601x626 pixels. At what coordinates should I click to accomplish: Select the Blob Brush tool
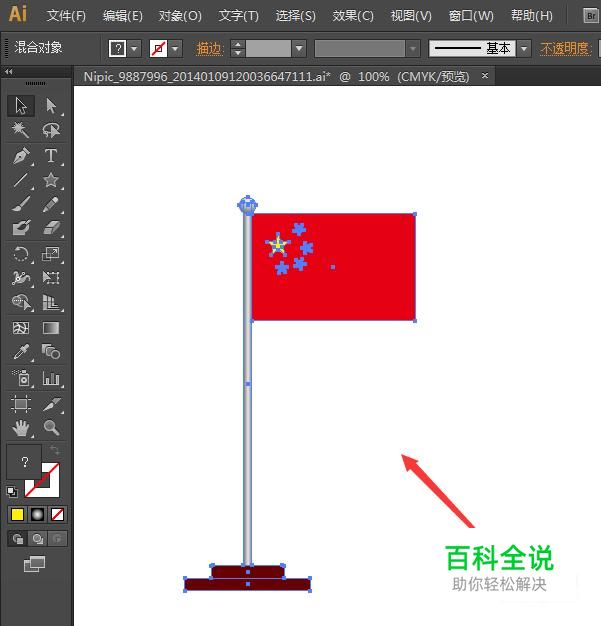click(x=21, y=228)
